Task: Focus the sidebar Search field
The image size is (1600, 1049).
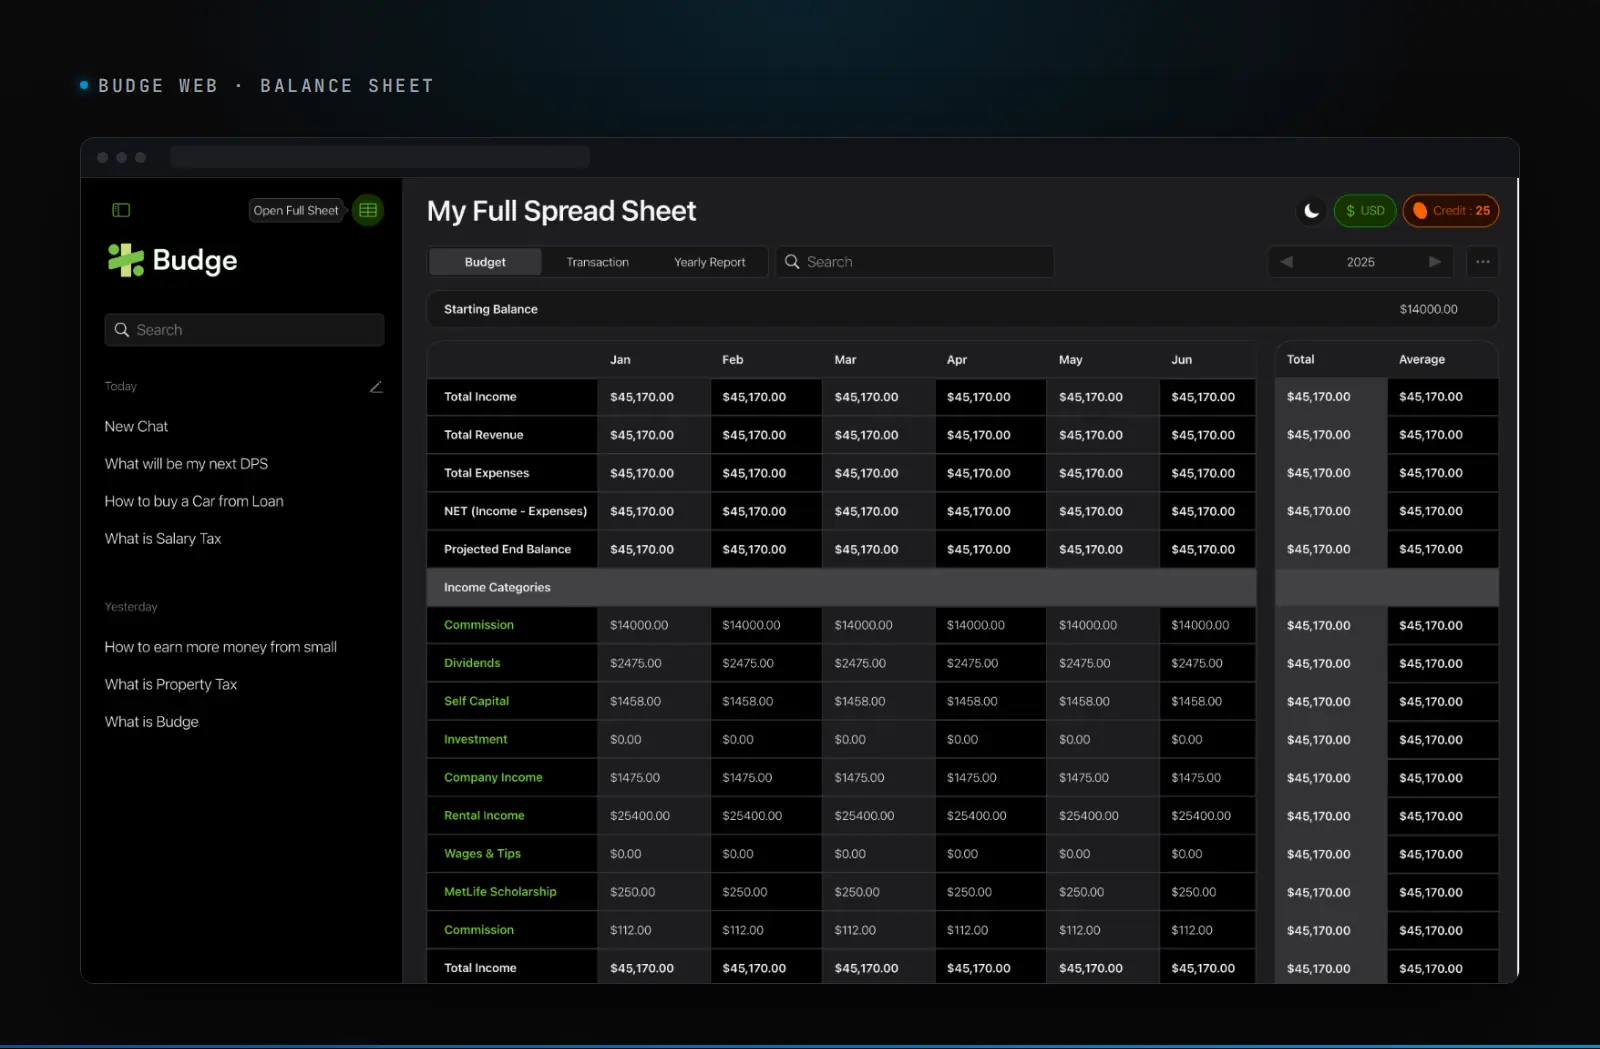Action: (244, 330)
